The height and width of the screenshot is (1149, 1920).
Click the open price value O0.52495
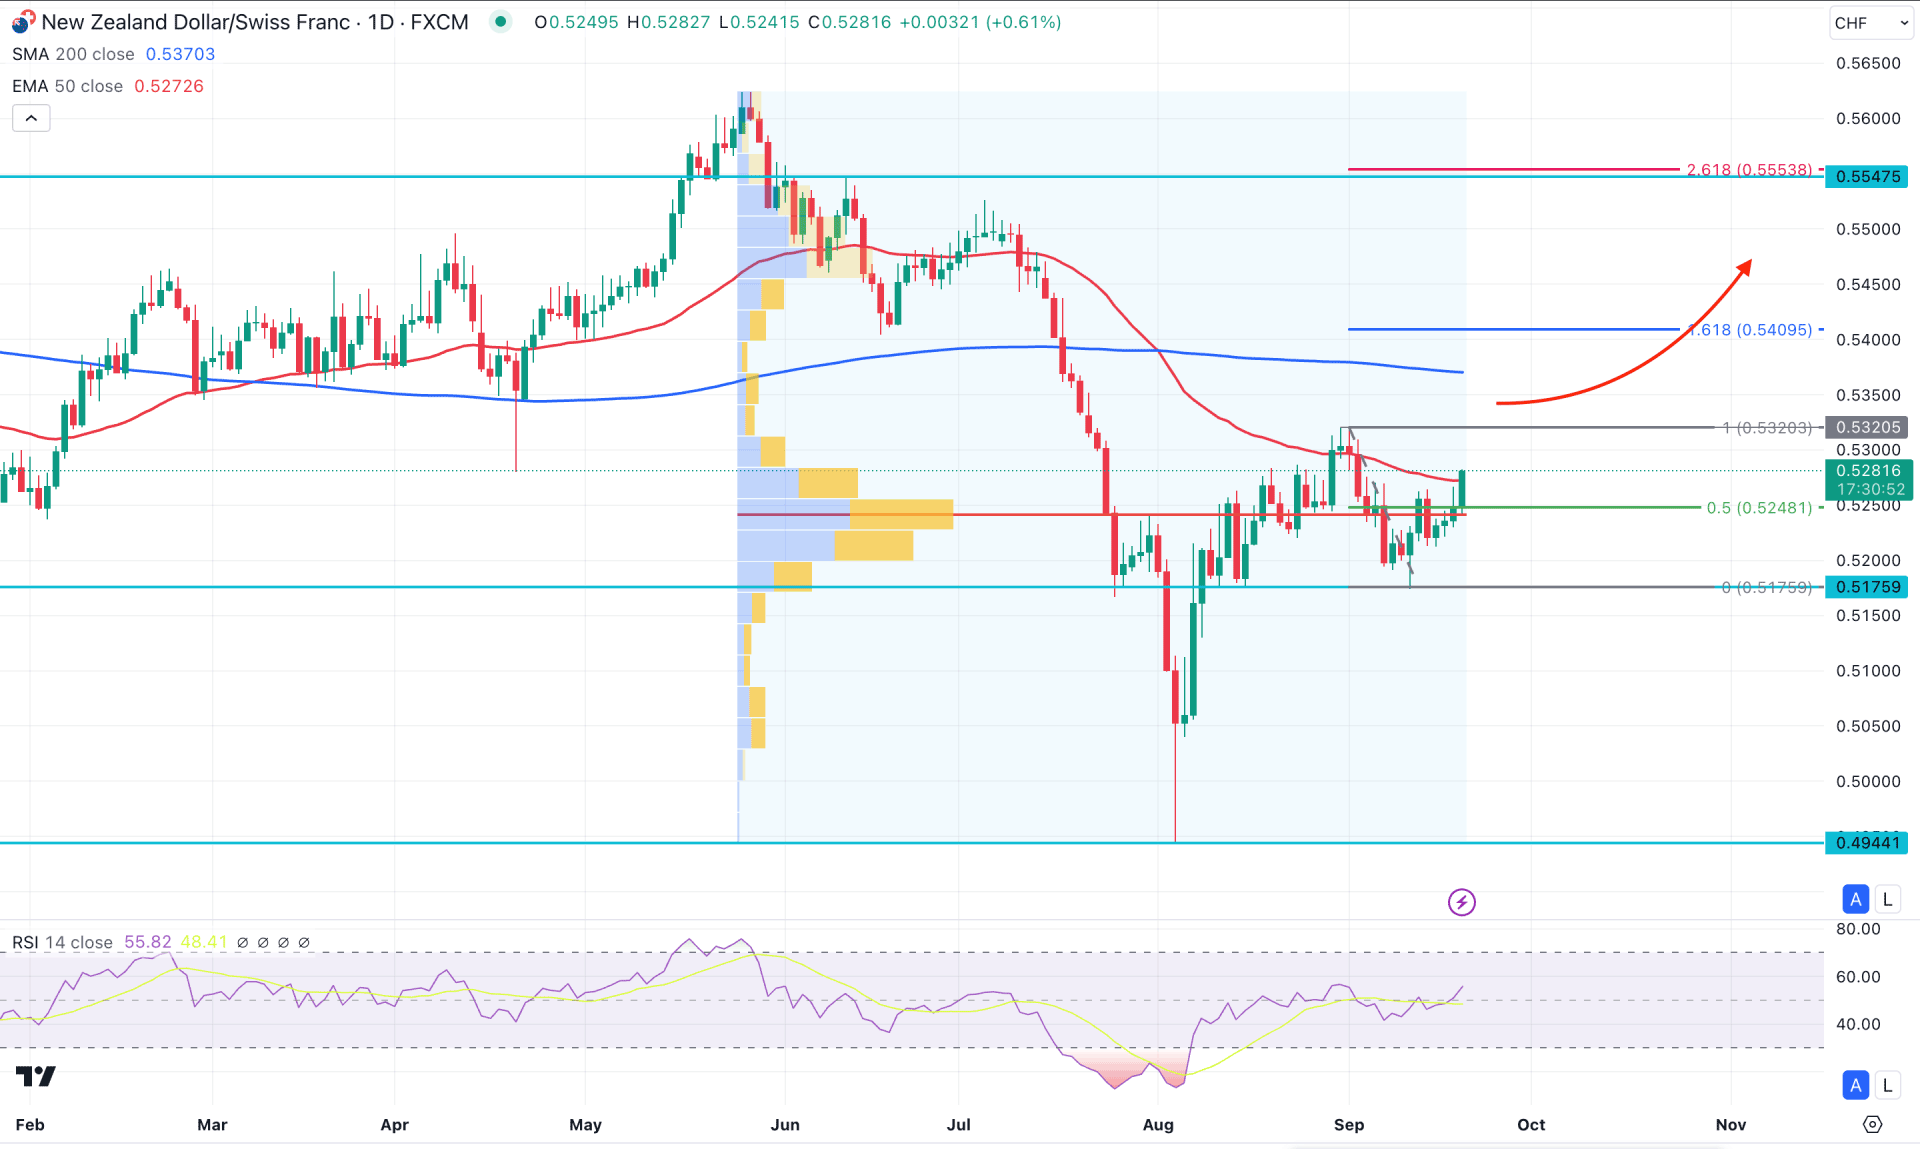[x=576, y=22]
